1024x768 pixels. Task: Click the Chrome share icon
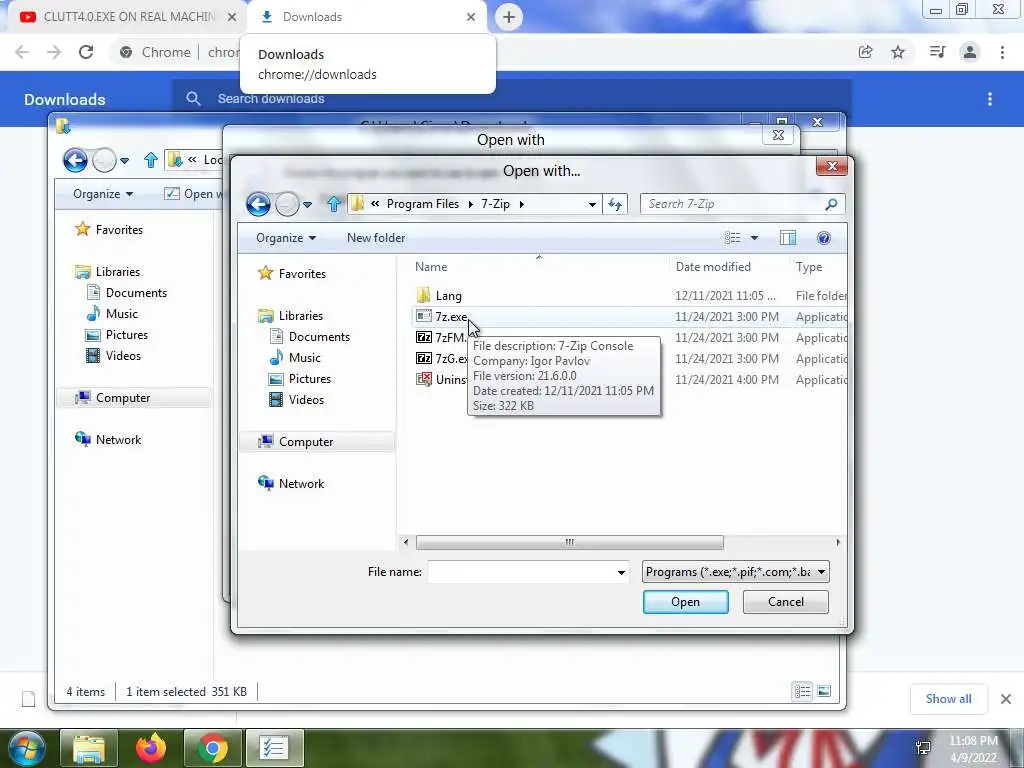(865, 52)
